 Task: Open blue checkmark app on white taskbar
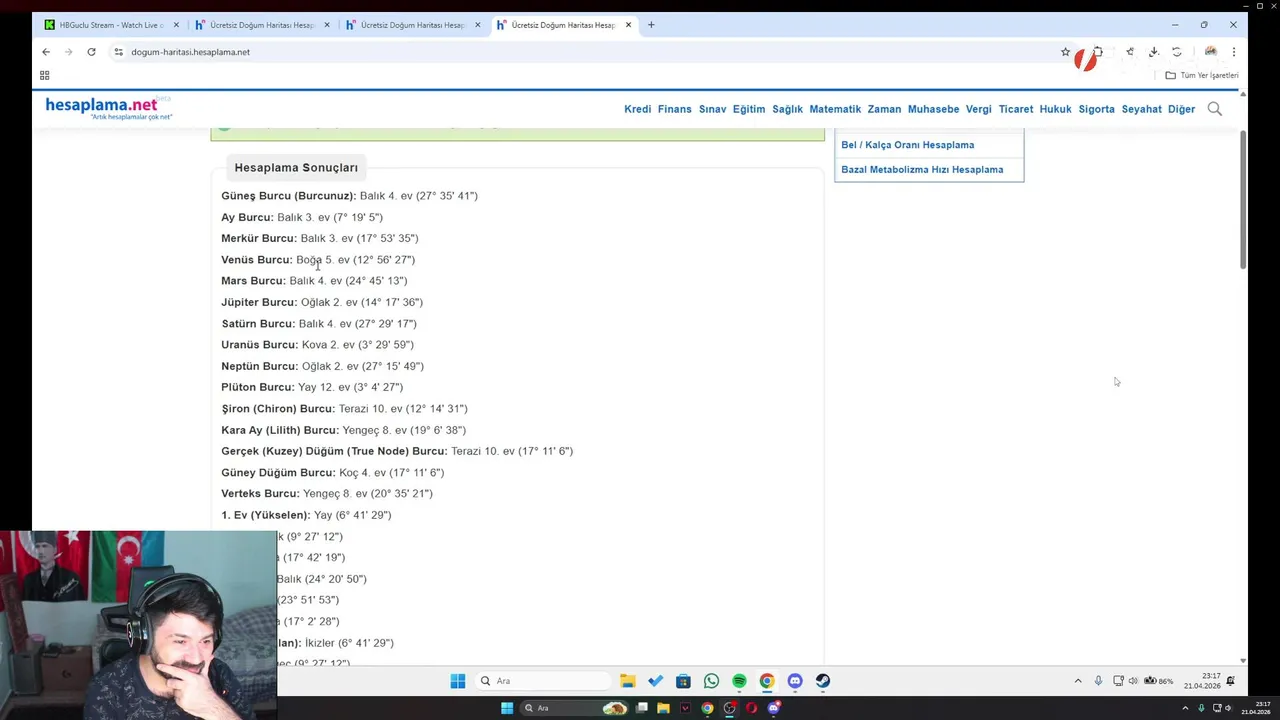(x=655, y=681)
